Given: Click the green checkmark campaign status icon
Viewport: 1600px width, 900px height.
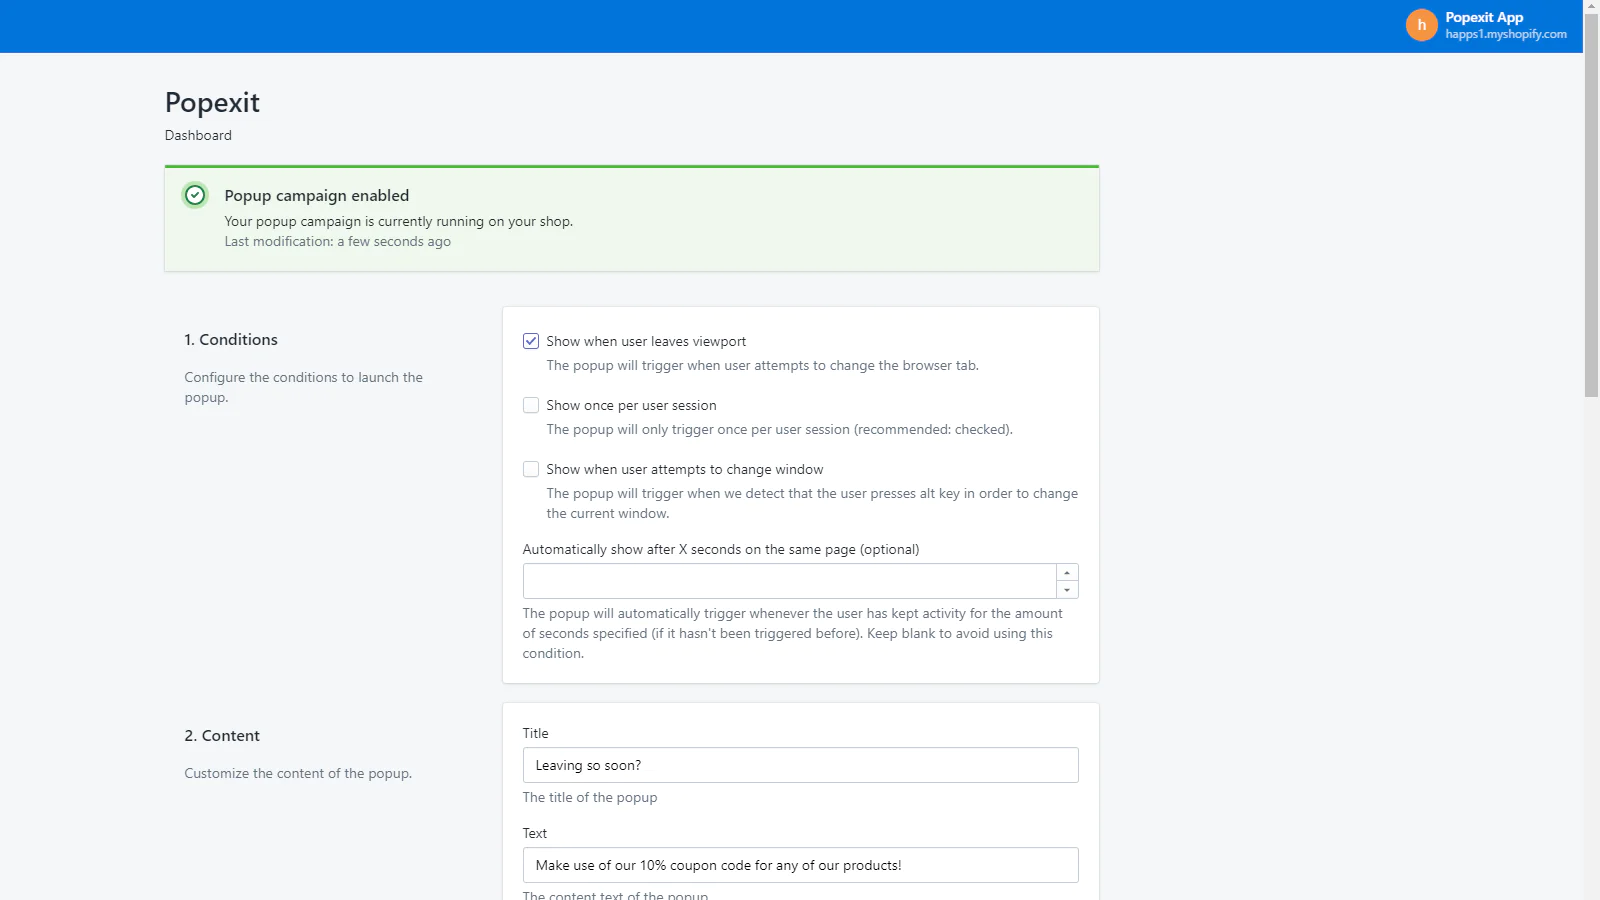Looking at the screenshot, I should coord(195,195).
